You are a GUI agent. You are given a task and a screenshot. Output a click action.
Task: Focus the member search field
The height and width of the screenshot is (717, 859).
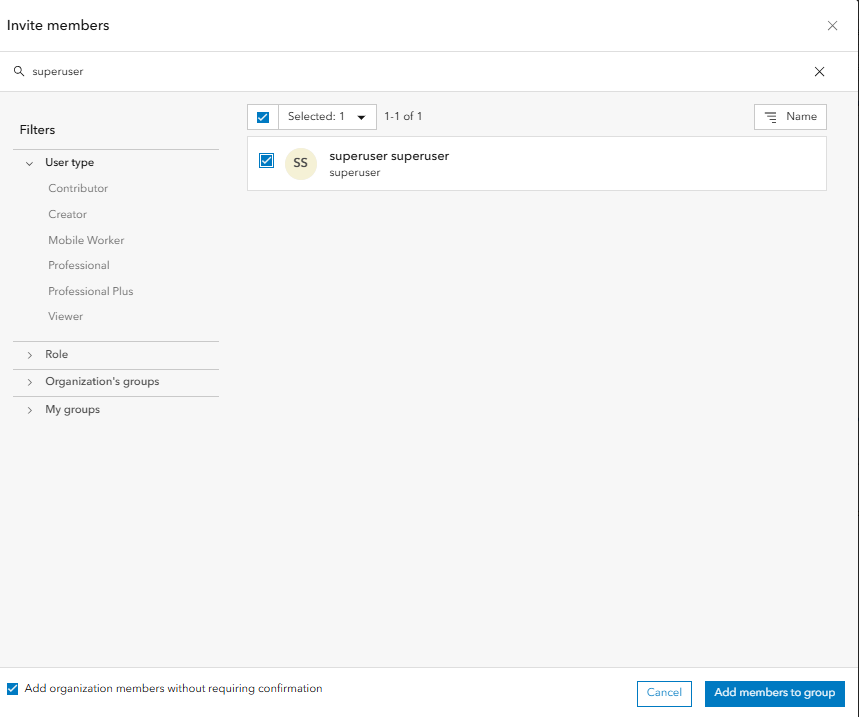click(x=400, y=72)
